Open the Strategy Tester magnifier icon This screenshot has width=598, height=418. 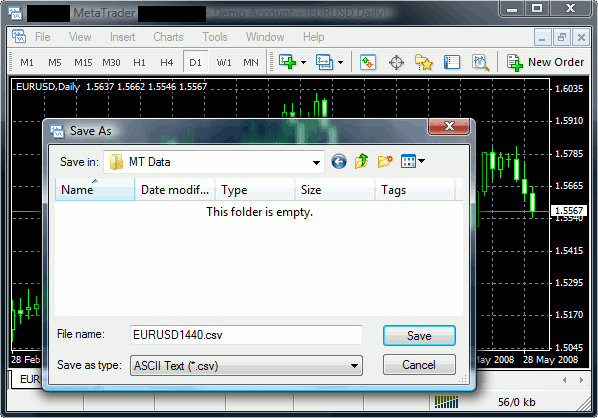tap(480, 62)
